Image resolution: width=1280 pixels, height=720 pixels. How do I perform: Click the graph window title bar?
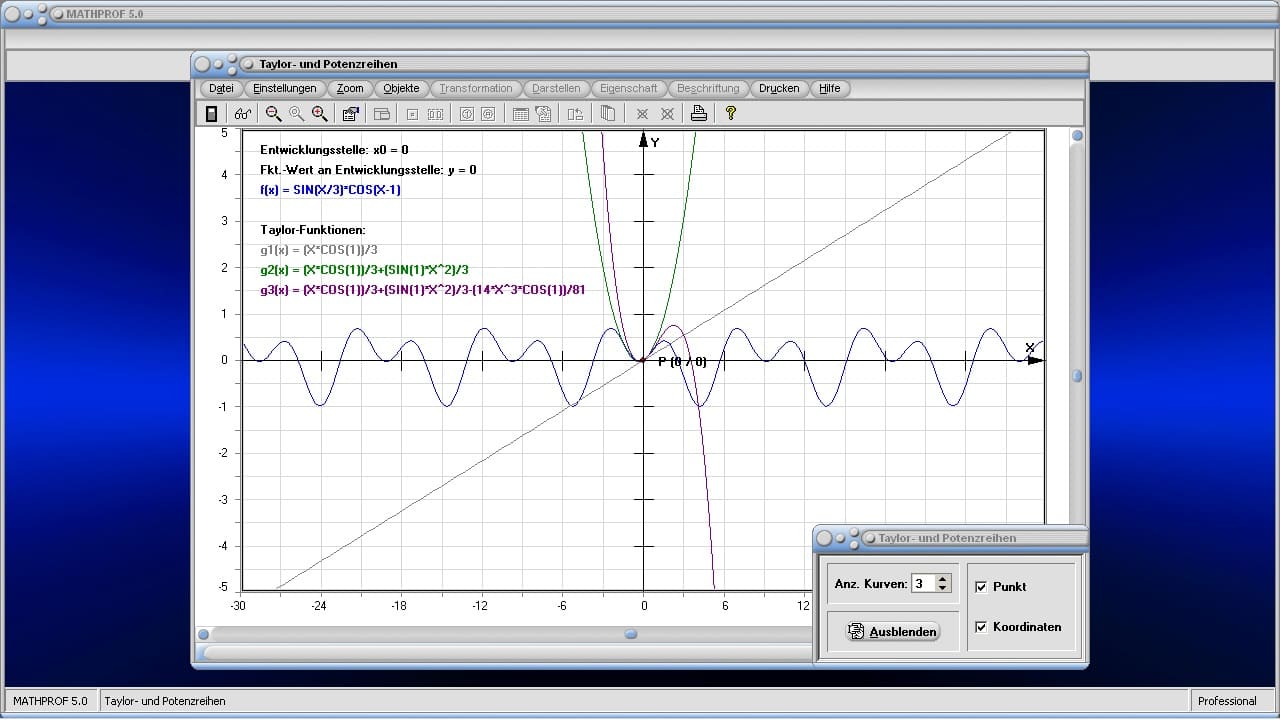tap(640, 64)
